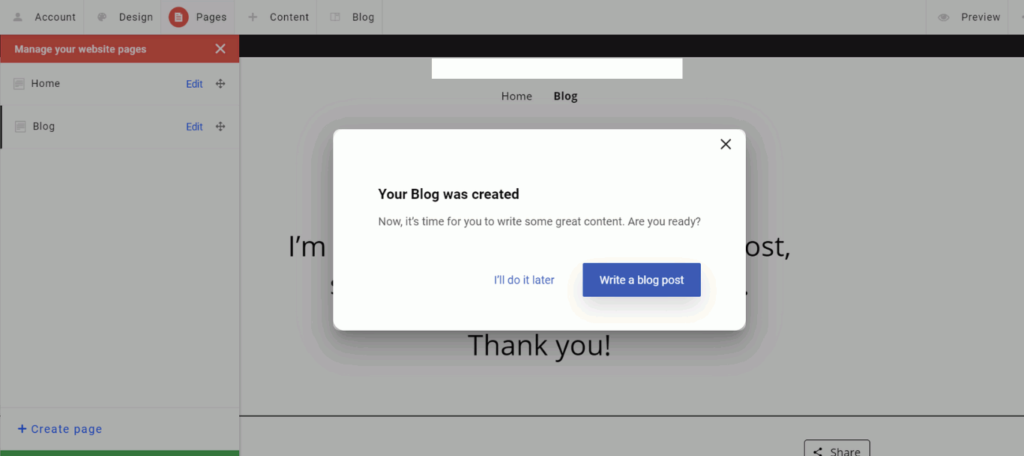Click the Share button
Viewport: 1024px width, 456px height.
[x=837, y=449]
